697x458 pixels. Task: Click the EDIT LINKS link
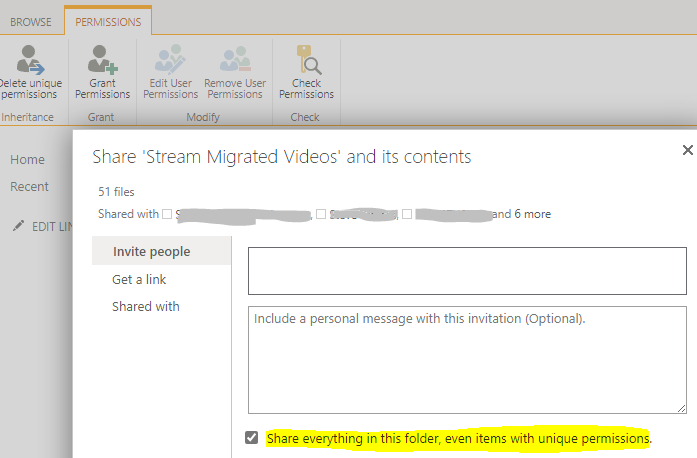coord(52,226)
